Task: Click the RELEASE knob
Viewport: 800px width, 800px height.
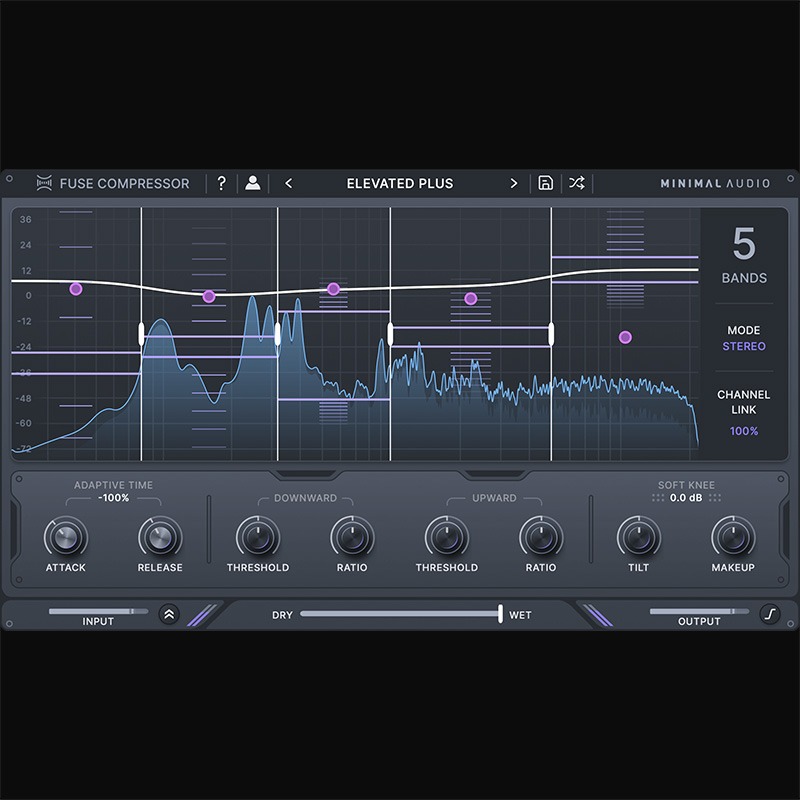Action: 160,537
